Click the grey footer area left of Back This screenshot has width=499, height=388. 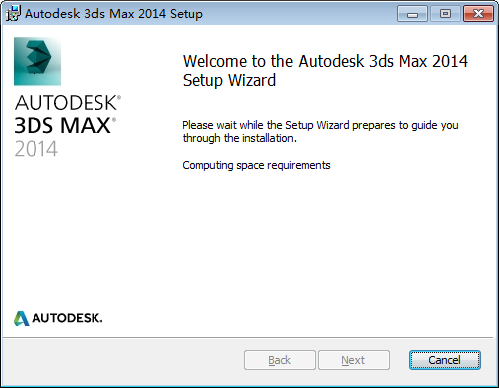click(x=123, y=361)
